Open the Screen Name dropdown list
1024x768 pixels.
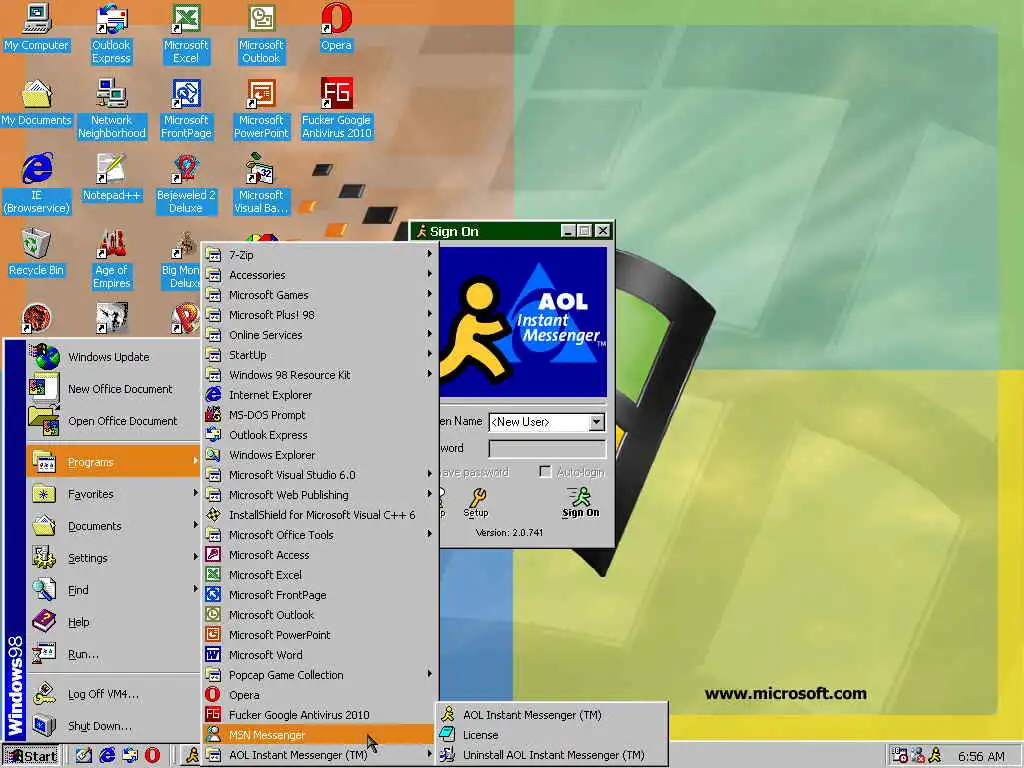[596, 422]
